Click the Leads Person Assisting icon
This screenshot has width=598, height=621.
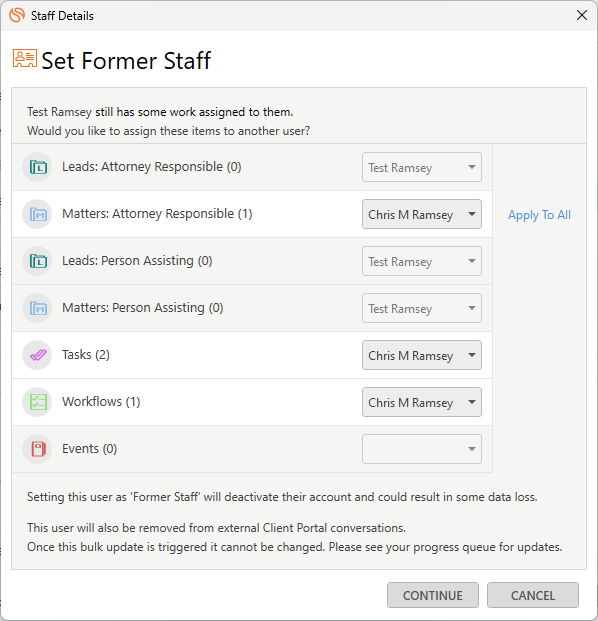click(x=38, y=261)
